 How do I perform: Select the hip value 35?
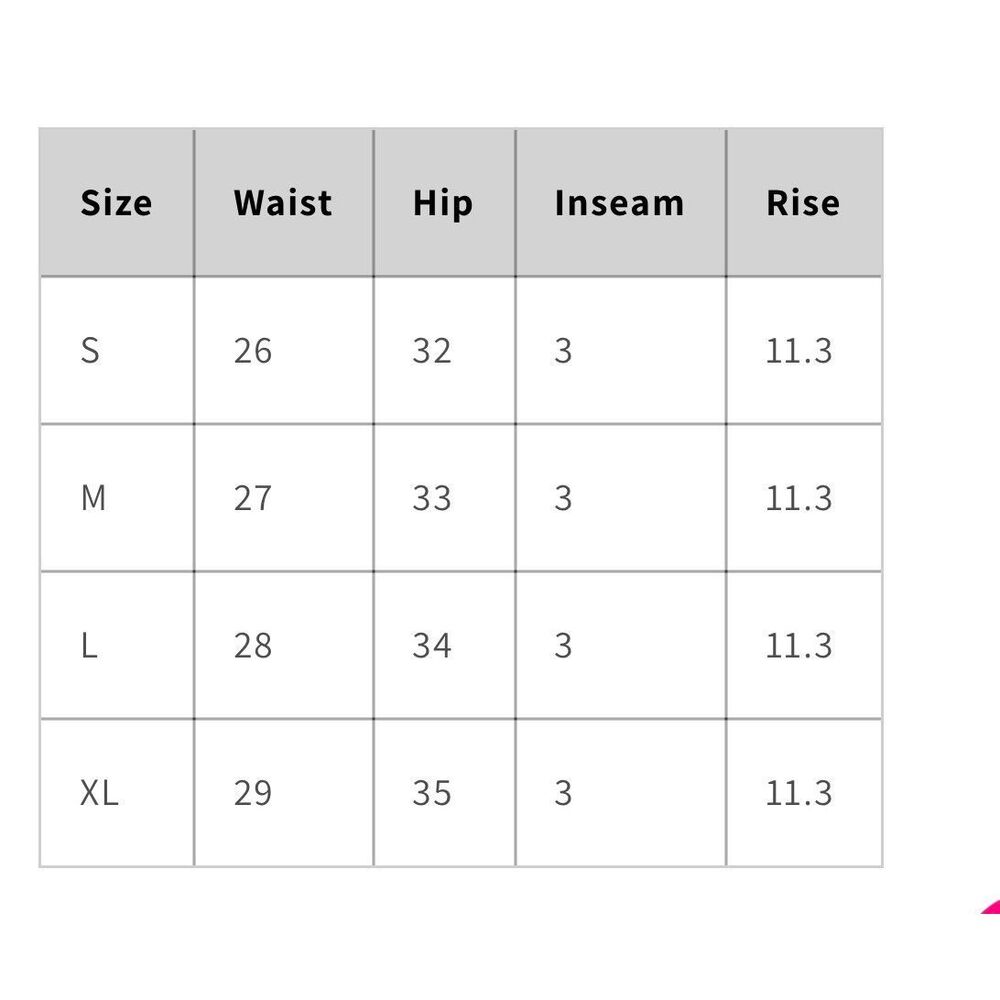[432, 793]
